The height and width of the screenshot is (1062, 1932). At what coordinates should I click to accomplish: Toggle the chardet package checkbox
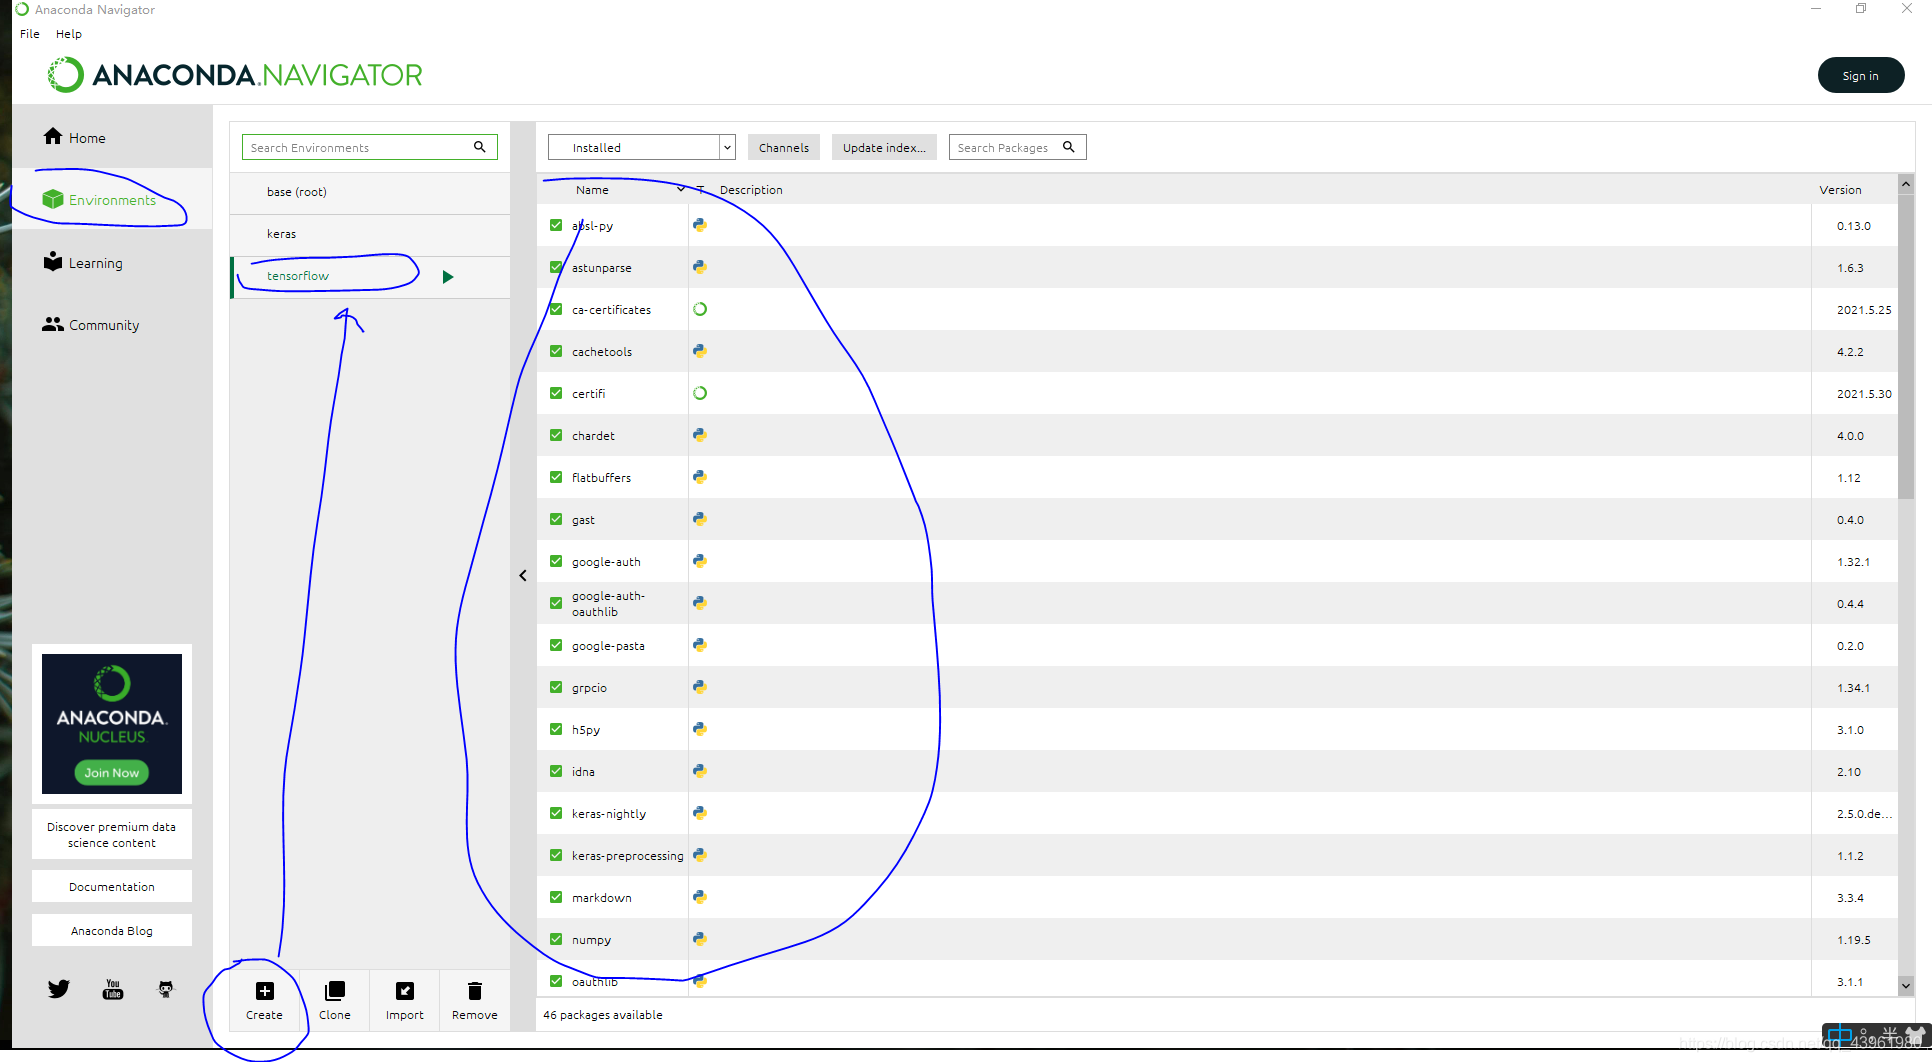click(x=556, y=435)
